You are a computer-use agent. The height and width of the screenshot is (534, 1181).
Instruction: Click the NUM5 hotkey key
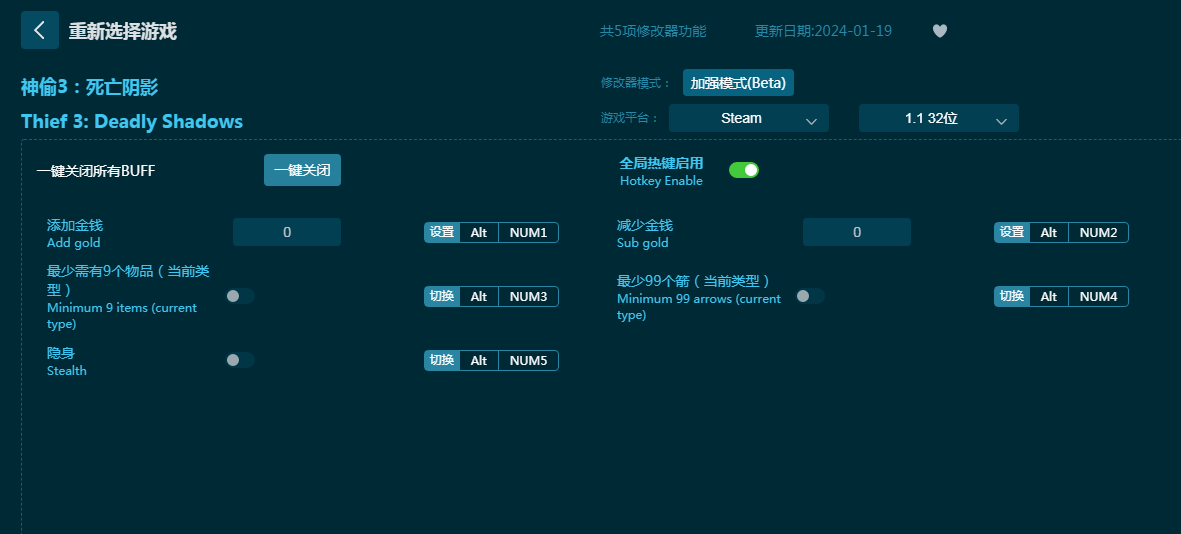pyautogui.click(x=528, y=360)
